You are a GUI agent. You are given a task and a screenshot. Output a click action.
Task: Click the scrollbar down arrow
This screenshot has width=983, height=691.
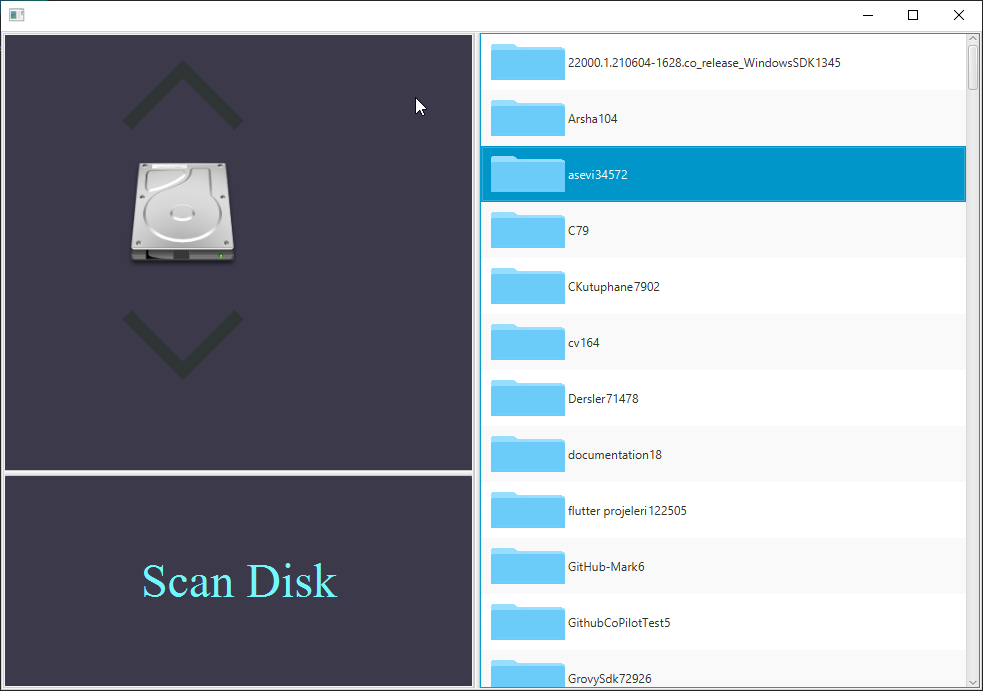tap(973, 682)
